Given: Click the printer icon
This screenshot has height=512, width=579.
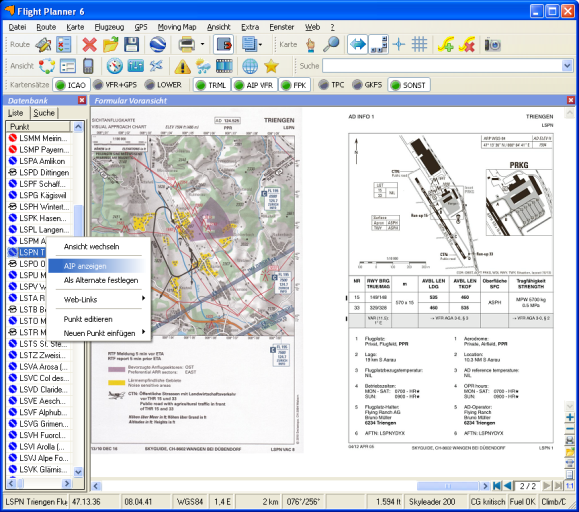Looking at the screenshot, I should click(x=186, y=45).
